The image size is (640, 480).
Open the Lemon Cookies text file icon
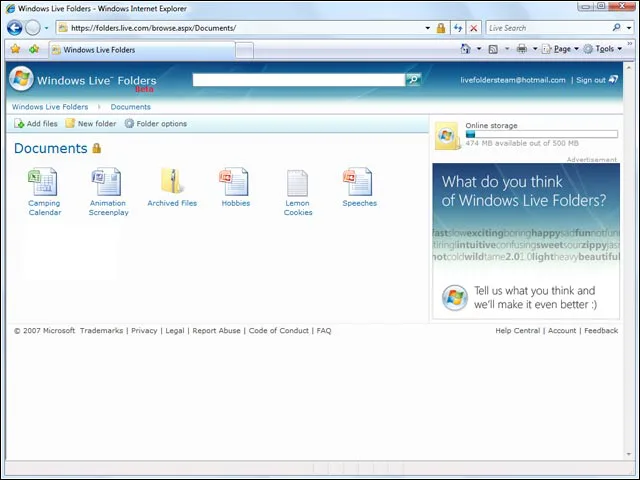tap(298, 183)
